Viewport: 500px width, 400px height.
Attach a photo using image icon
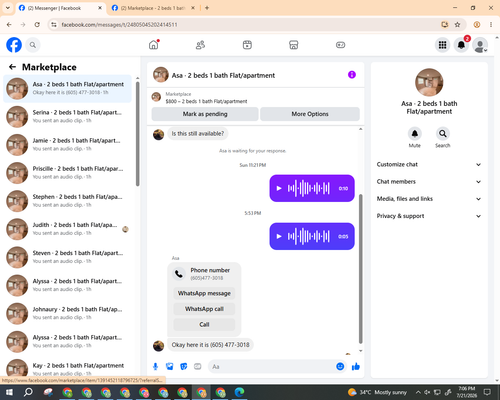coord(170,367)
